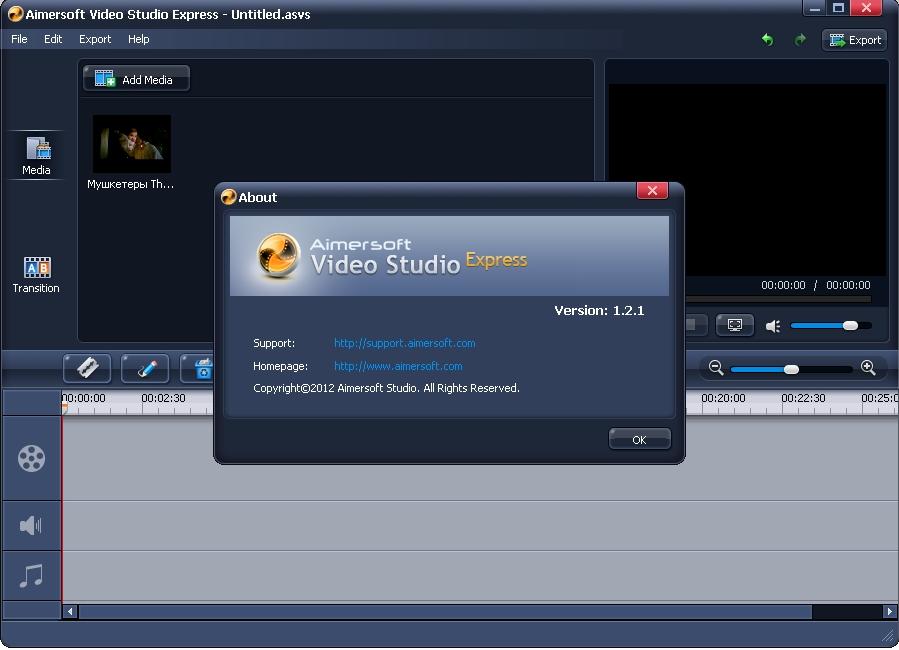Select the video track film reel icon
This screenshot has height=650, width=899.
click(x=31, y=458)
